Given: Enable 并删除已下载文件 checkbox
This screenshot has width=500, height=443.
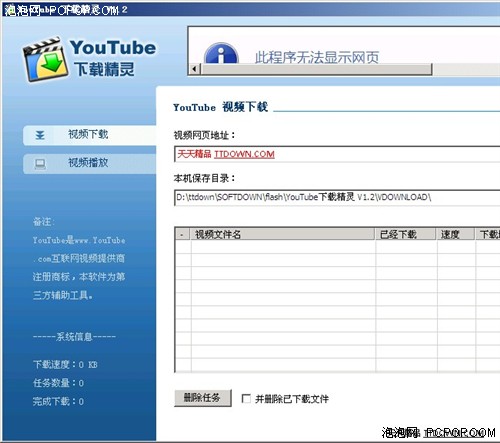Looking at the screenshot, I should [x=246, y=399].
